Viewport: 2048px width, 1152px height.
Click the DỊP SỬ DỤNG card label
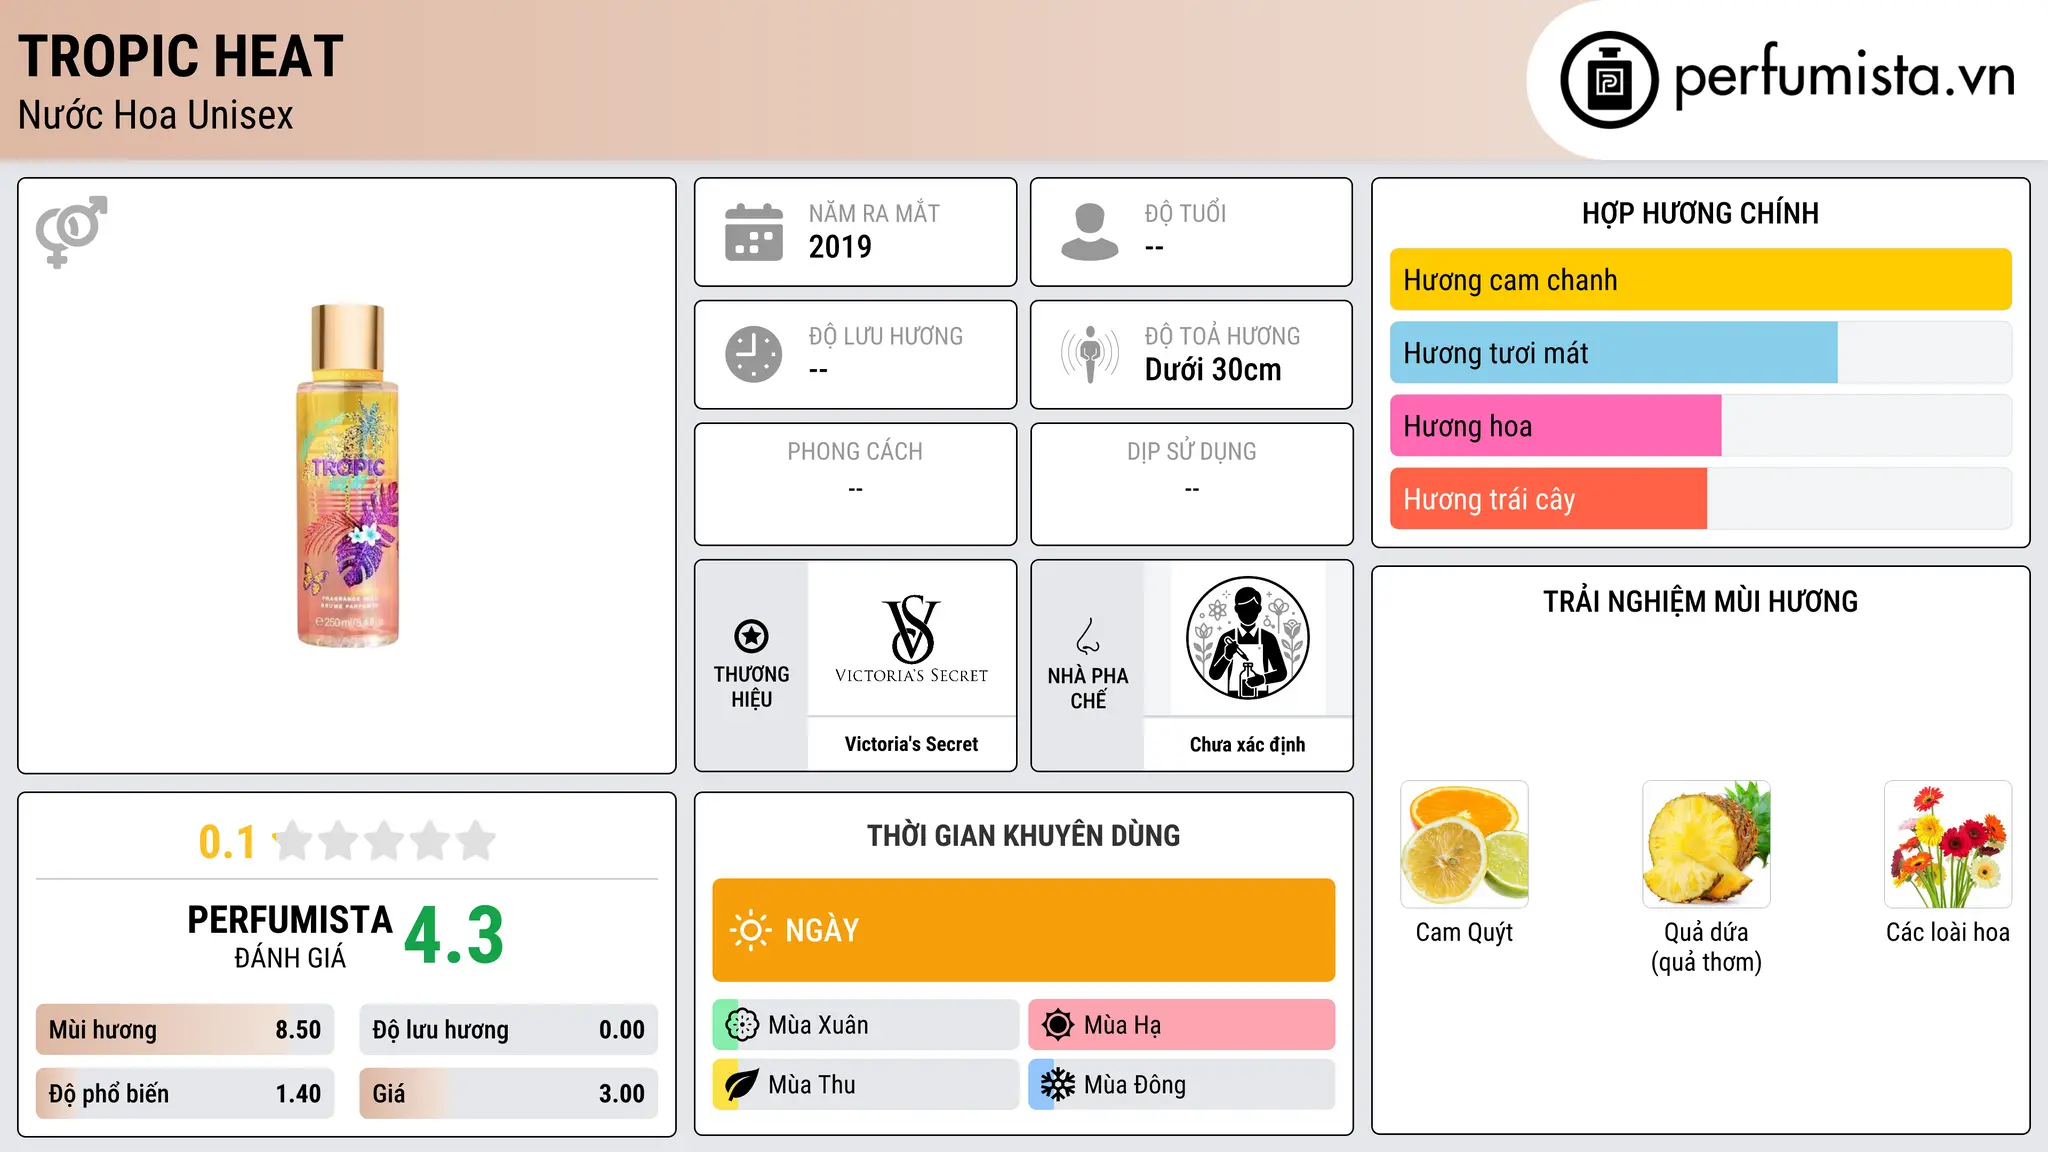pos(1191,452)
